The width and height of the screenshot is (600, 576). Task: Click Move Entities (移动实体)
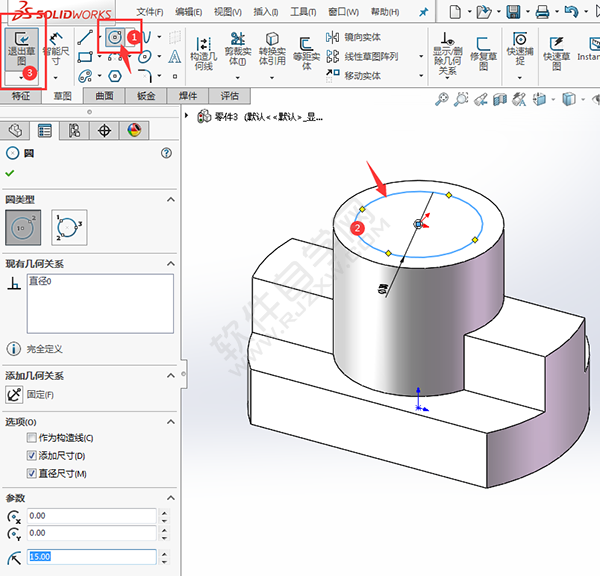click(x=353, y=75)
